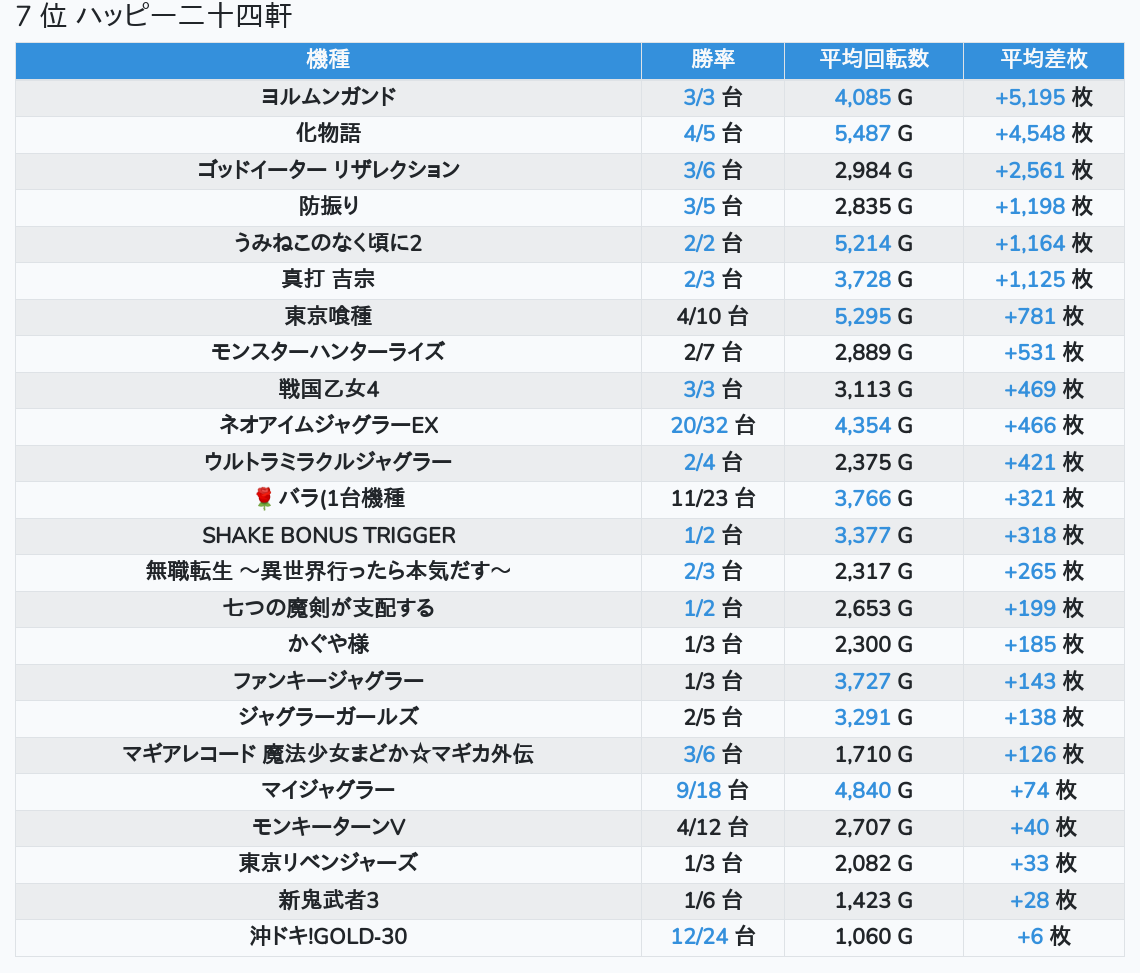Viewport: 1140px width, 973px height.
Task: Click the マイジャグラー machine name
Action: click(x=328, y=790)
